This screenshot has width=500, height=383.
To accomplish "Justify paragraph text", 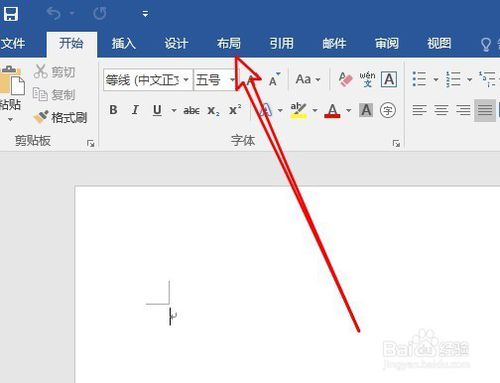I will click(x=485, y=110).
